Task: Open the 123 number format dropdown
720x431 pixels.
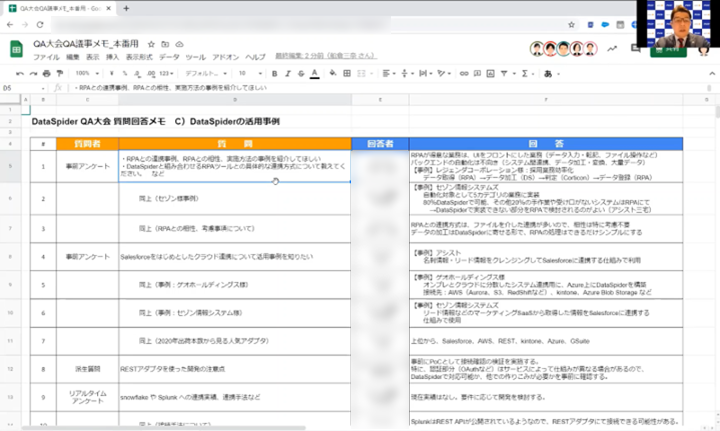Action: pyautogui.click(x=166, y=73)
